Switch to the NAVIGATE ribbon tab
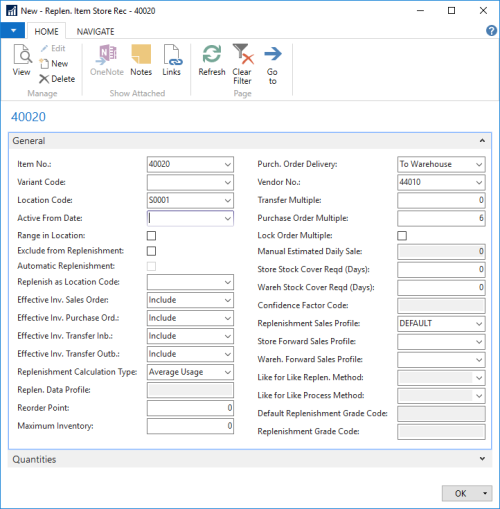500x509 pixels. pyautogui.click(x=96, y=32)
